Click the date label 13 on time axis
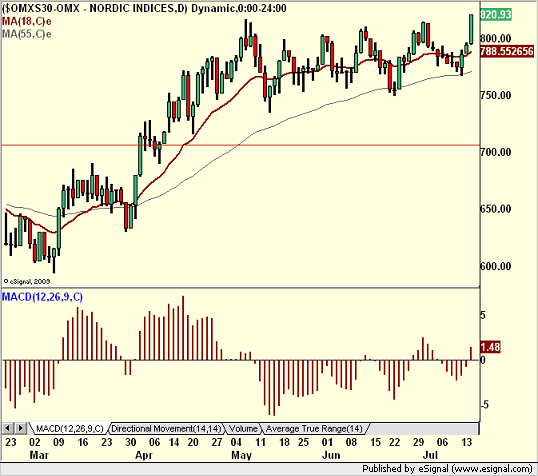The width and height of the screenshot is (538, 476). [466, 442]
